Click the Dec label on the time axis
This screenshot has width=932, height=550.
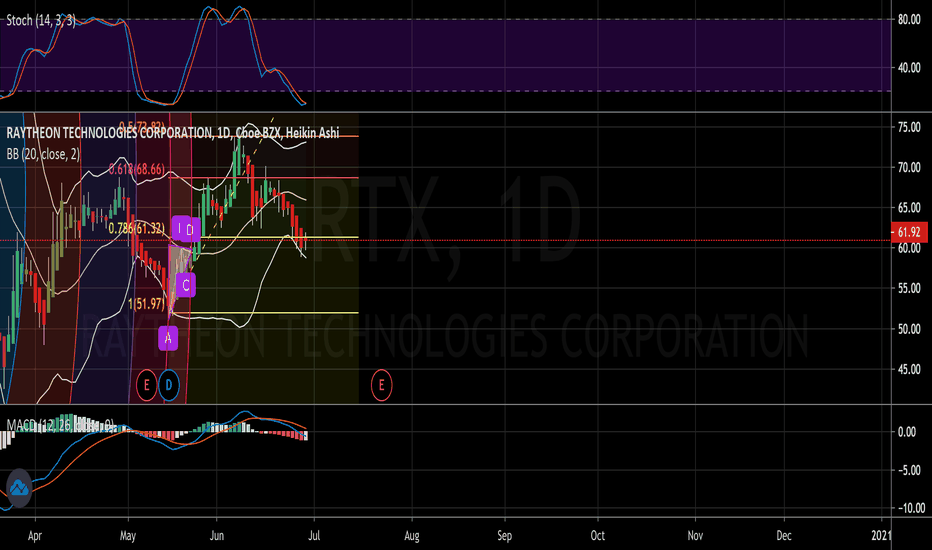784,536
